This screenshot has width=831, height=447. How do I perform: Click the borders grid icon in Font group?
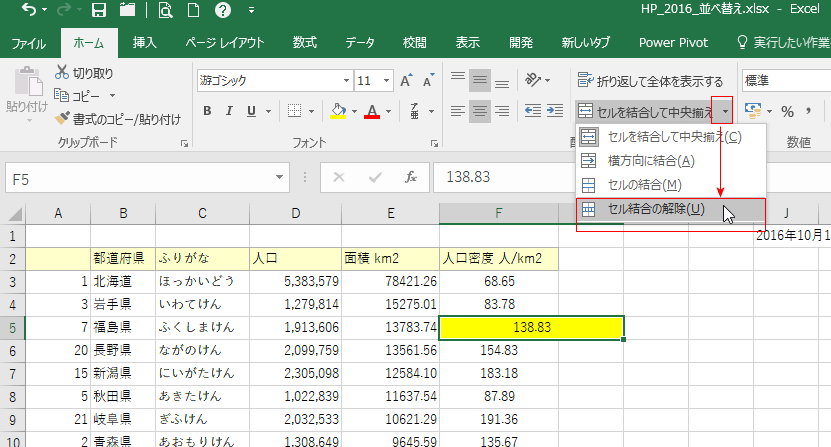[x=295, y=111]
